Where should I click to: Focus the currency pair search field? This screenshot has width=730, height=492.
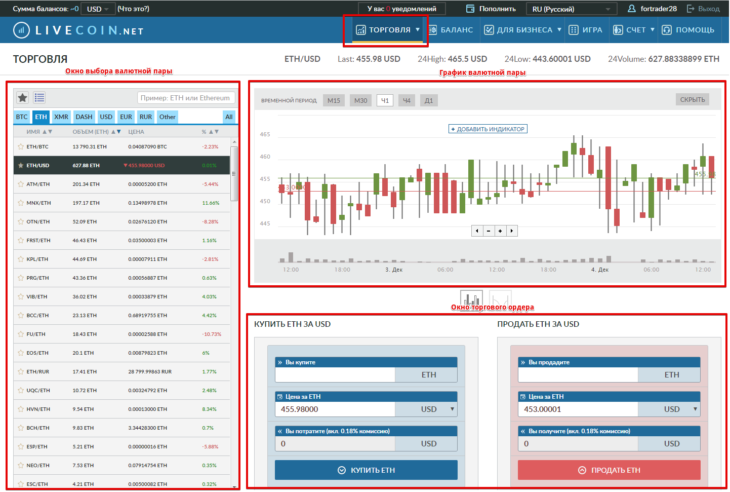[x=186, y=98]
